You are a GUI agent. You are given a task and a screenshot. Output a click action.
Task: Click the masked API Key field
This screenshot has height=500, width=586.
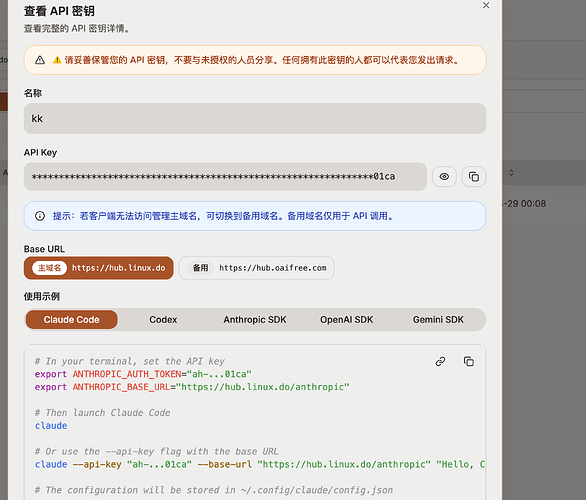(x=225, y=176)
